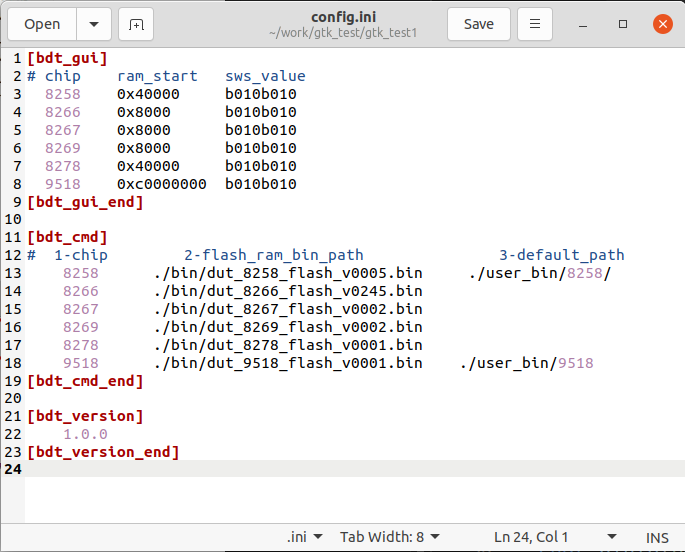
Task: Click the 1.0.0 version text
Action: point(85,434)
